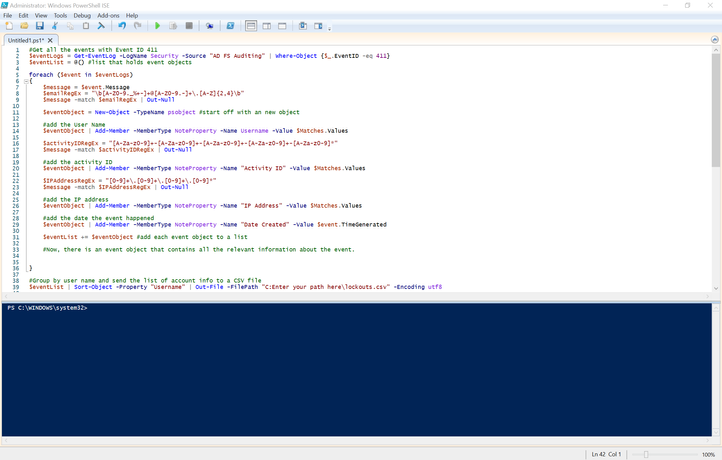Click Sort-Object on line 39
The width and height of the screenshot is (722, 460).
click(93, 287)
